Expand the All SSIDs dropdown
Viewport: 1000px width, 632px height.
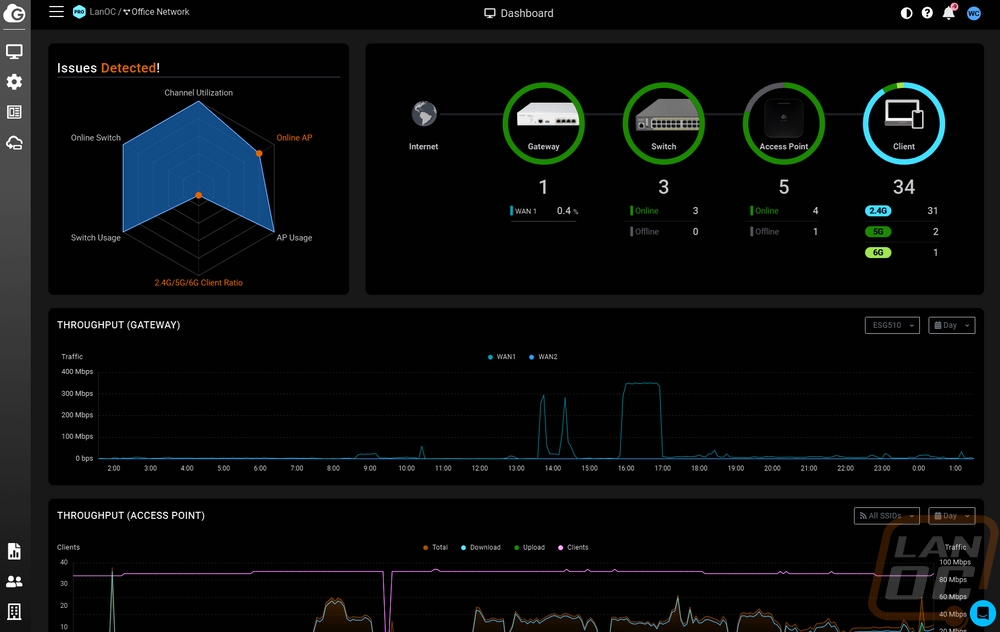click(x=886, y=516)
